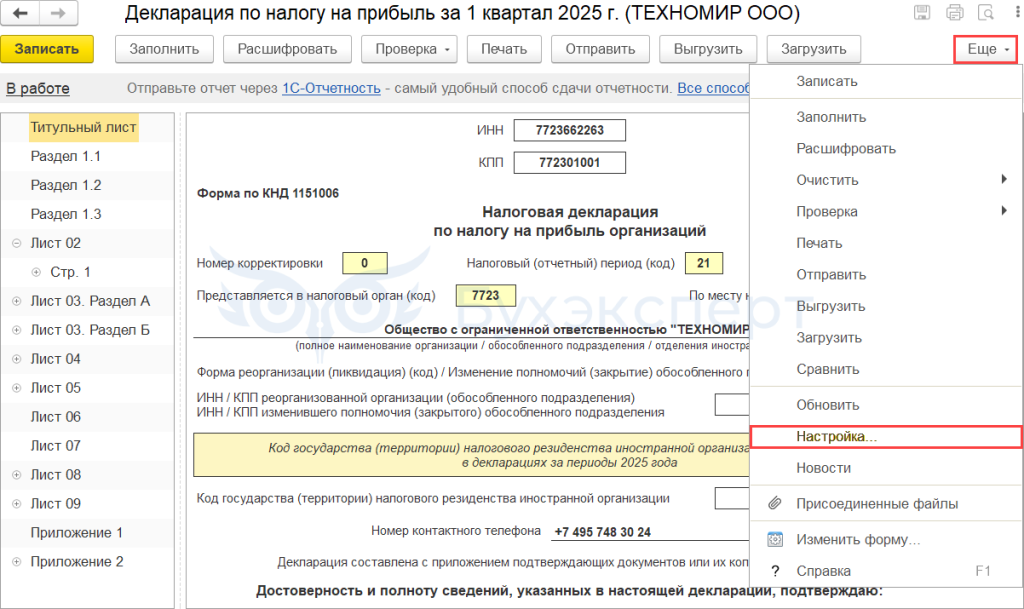Click the three-dot kebab menu icon

[1015, 14]
